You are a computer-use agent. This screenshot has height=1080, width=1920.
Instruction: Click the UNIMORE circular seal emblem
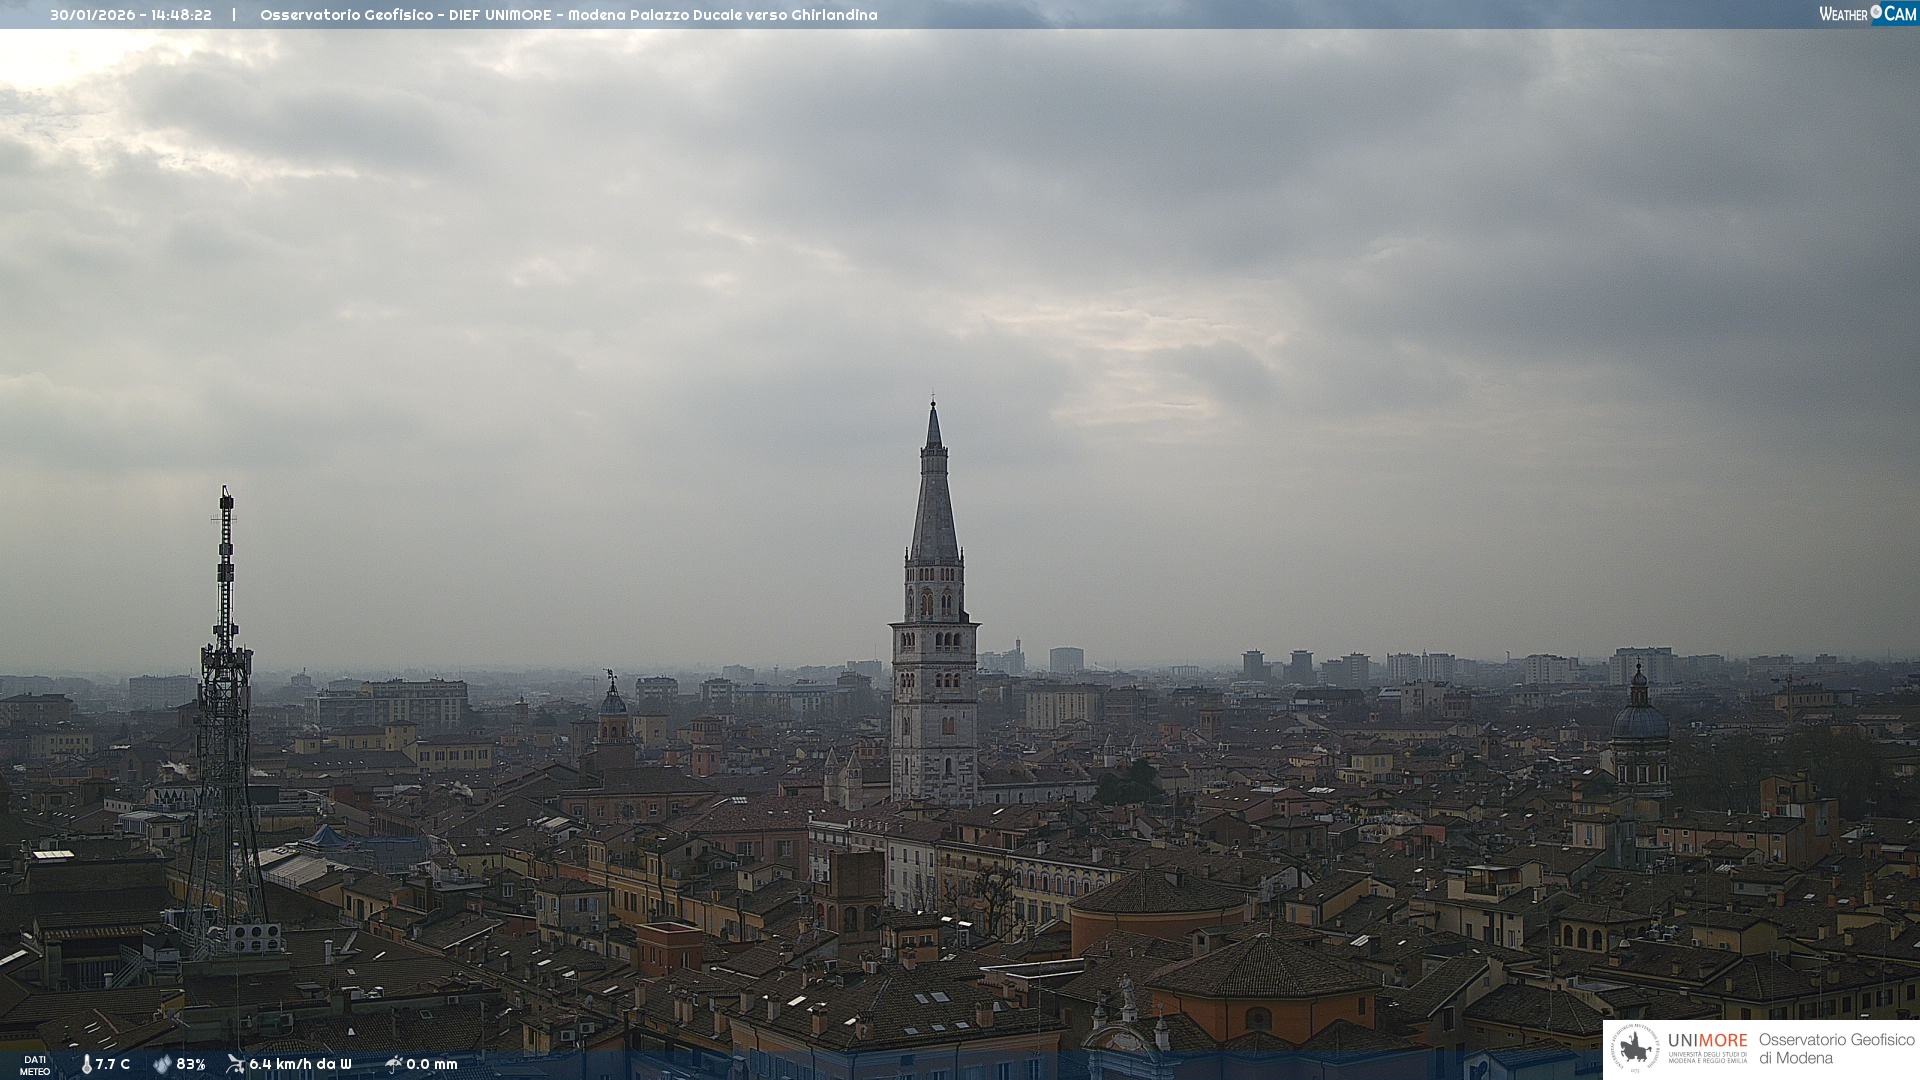tap(1635, 1049)
